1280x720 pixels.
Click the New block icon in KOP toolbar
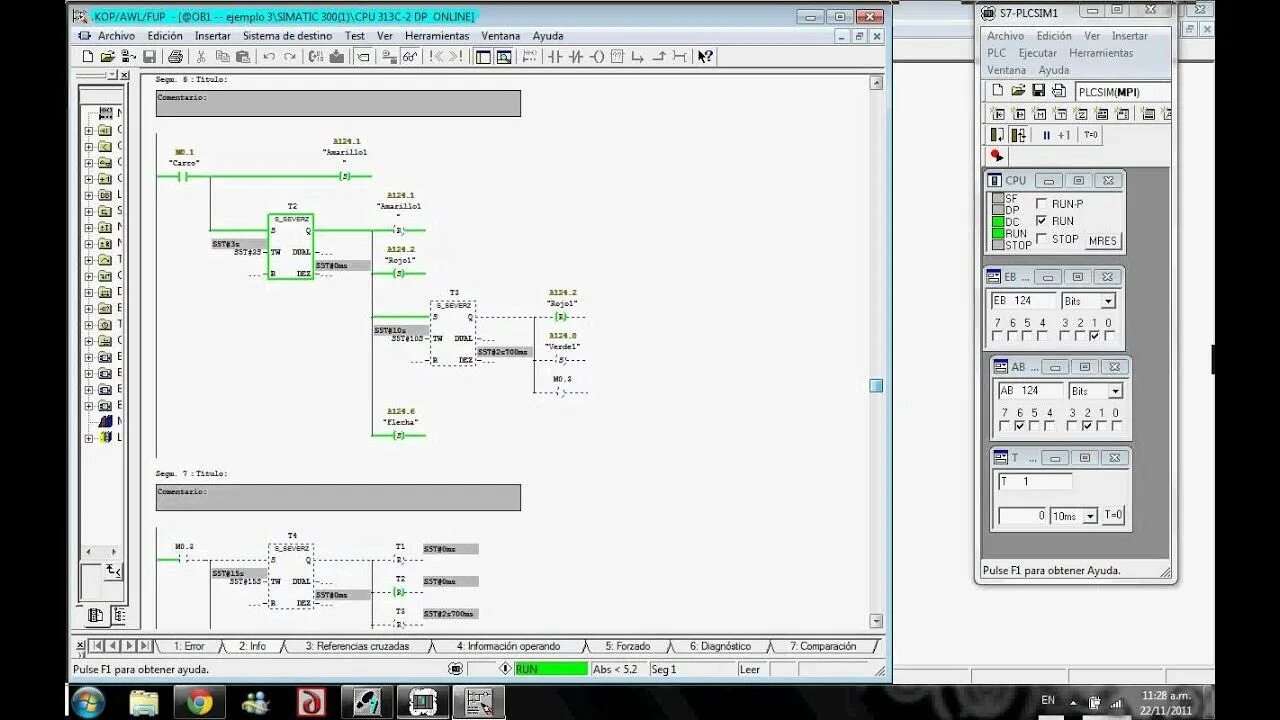[x=88, y=57]
